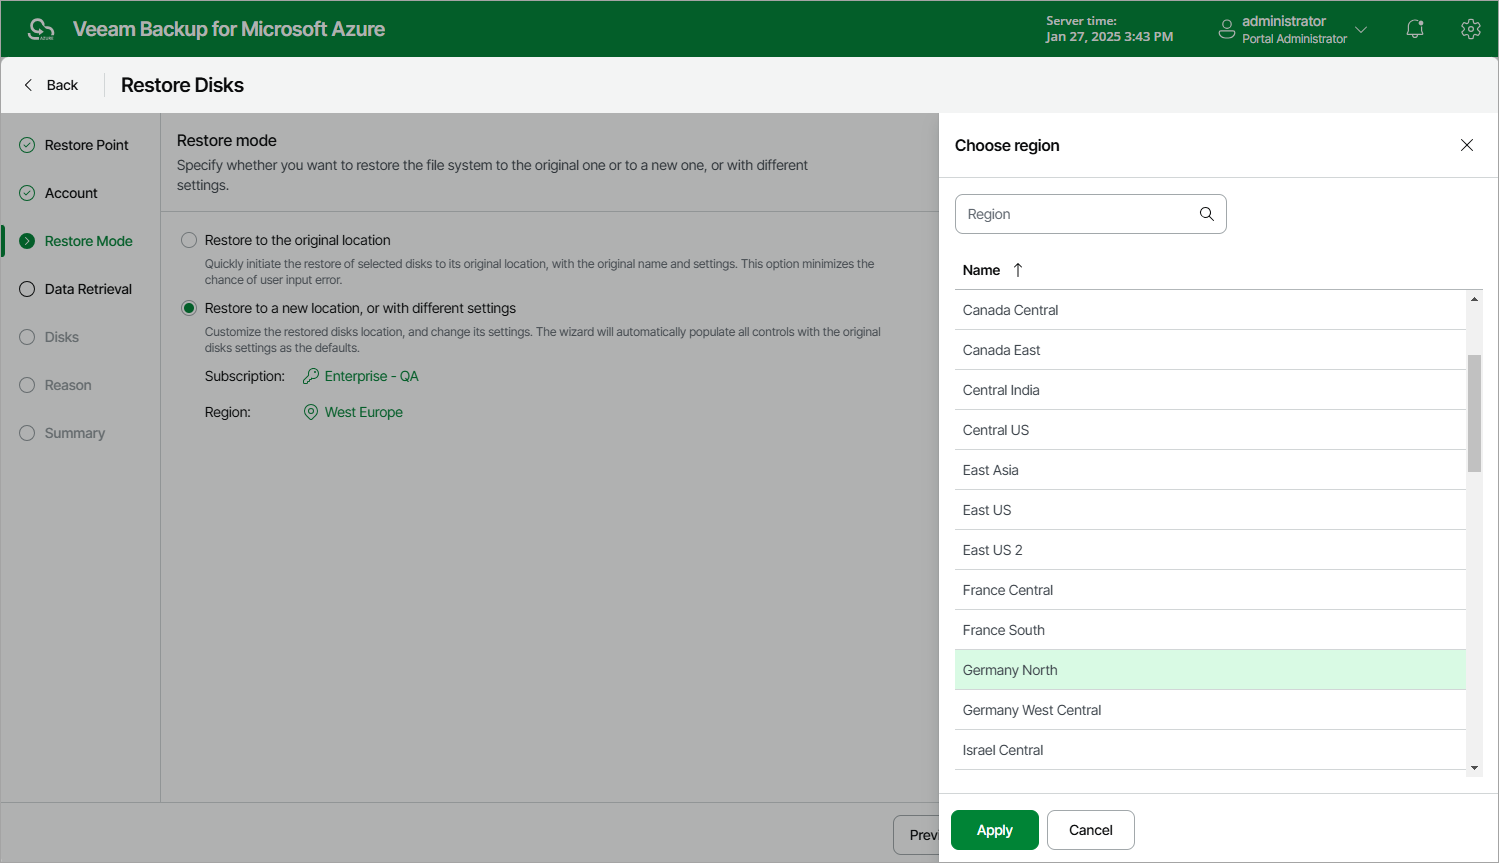The image size is (1499, 863).
Task: Choose France South region
Action: click(1210, 630)
